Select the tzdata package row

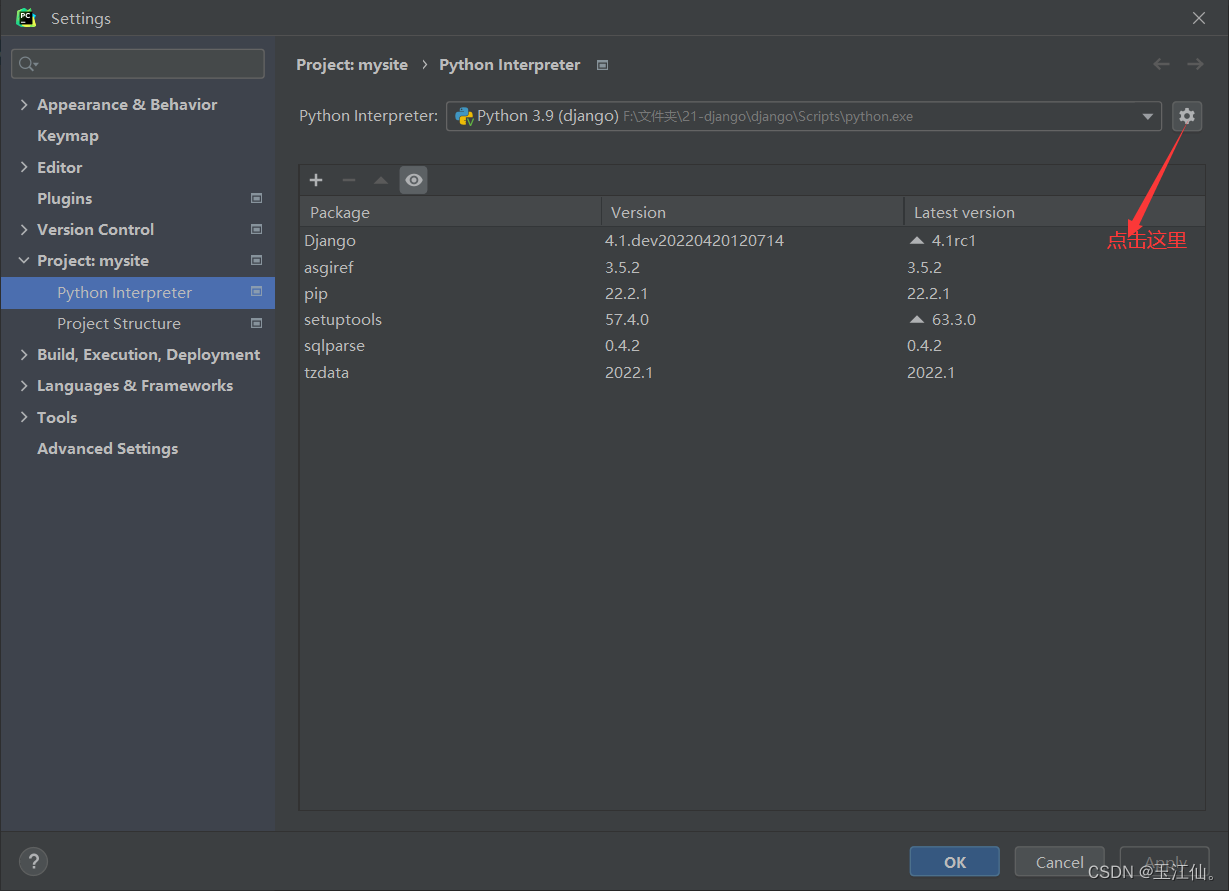pyautogui.click(x=752, y=372)
